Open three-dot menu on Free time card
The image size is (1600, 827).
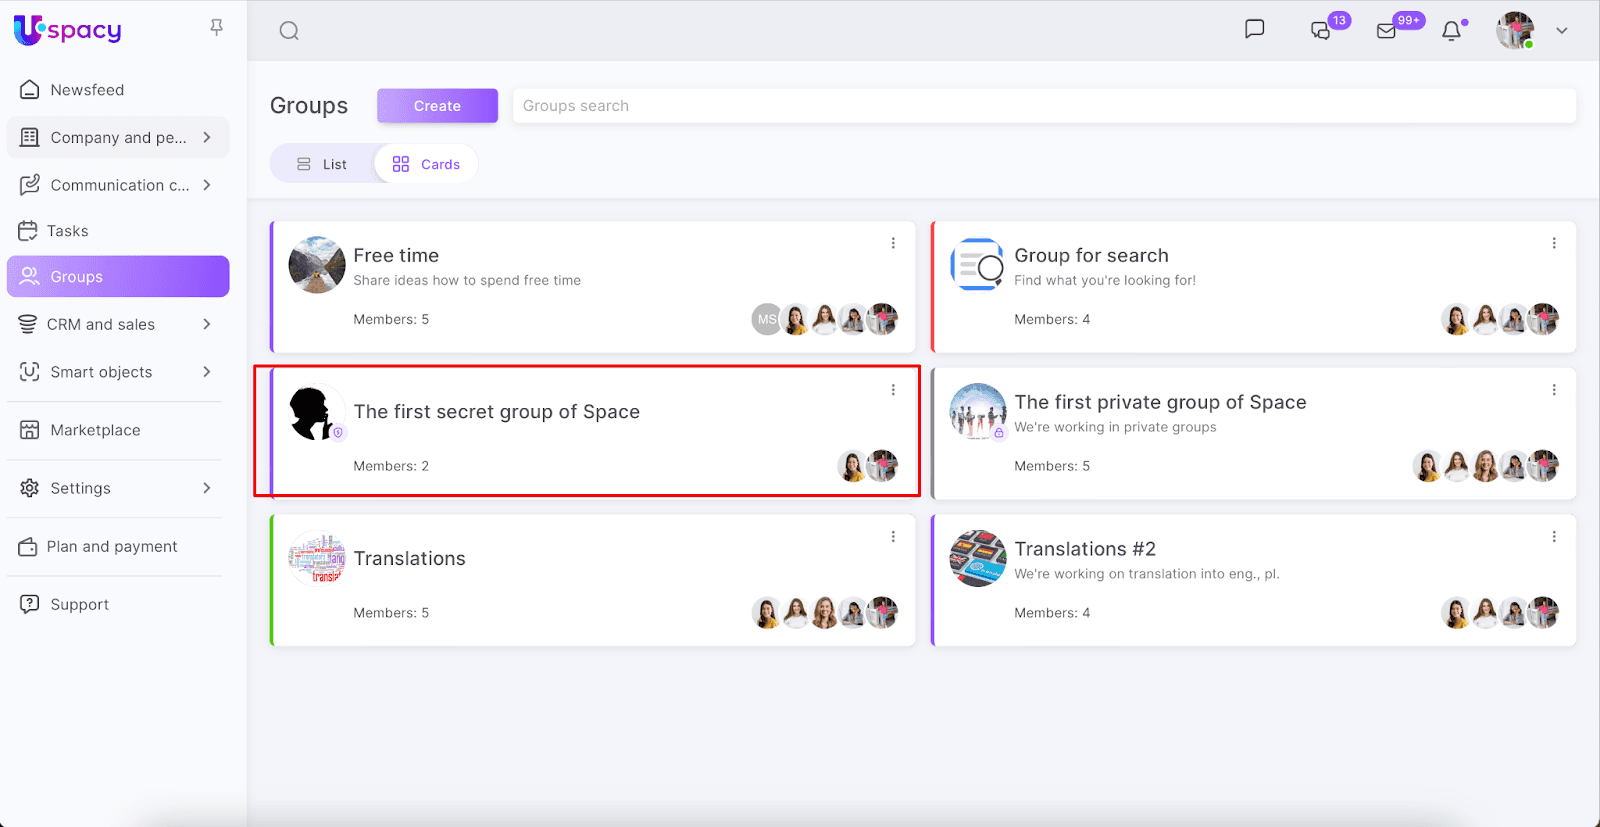[x=893, y=243]
